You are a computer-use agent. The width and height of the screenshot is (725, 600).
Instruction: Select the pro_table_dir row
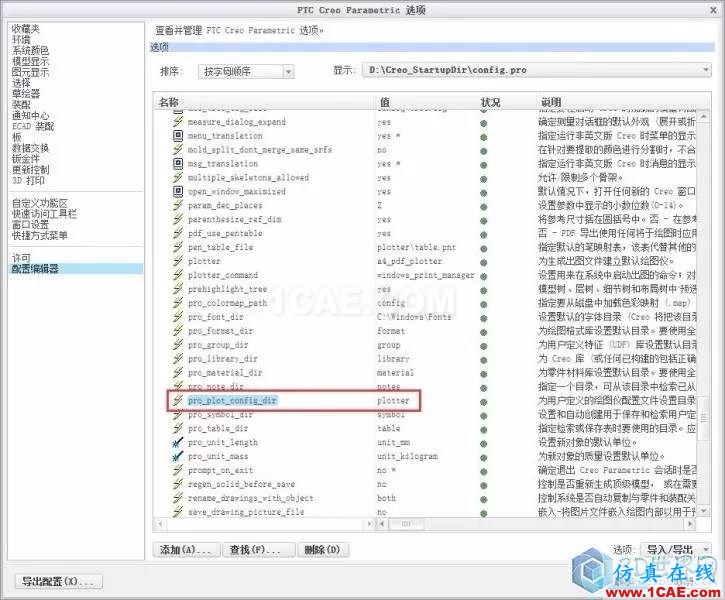pos(218,428)
